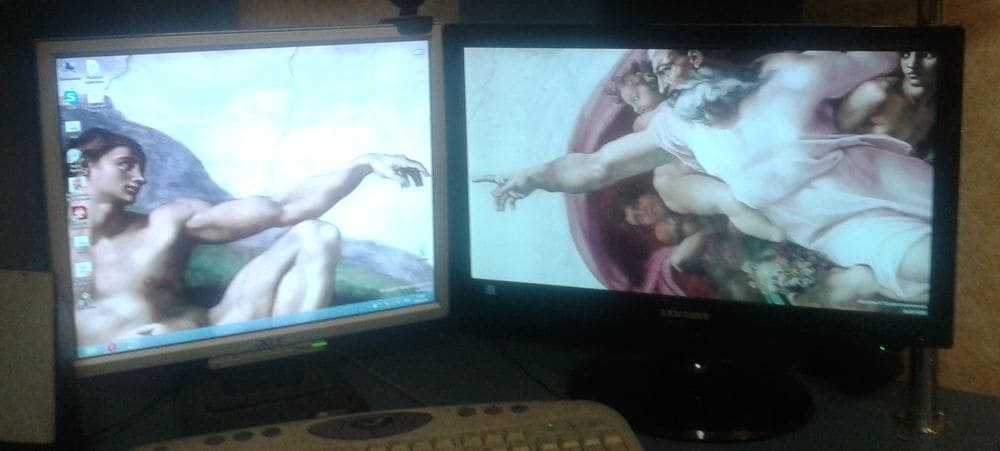Click an empty area of the blue taskbar
Screen dimensions: 1000x451
click(x=250, y=322)
